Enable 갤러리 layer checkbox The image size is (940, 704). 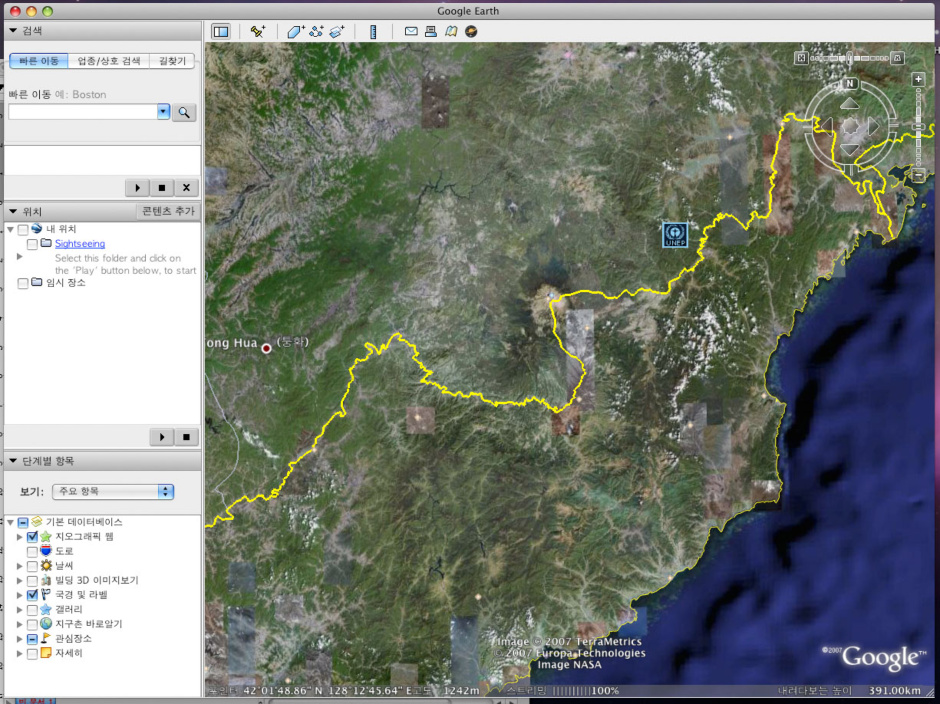point(32,610)
